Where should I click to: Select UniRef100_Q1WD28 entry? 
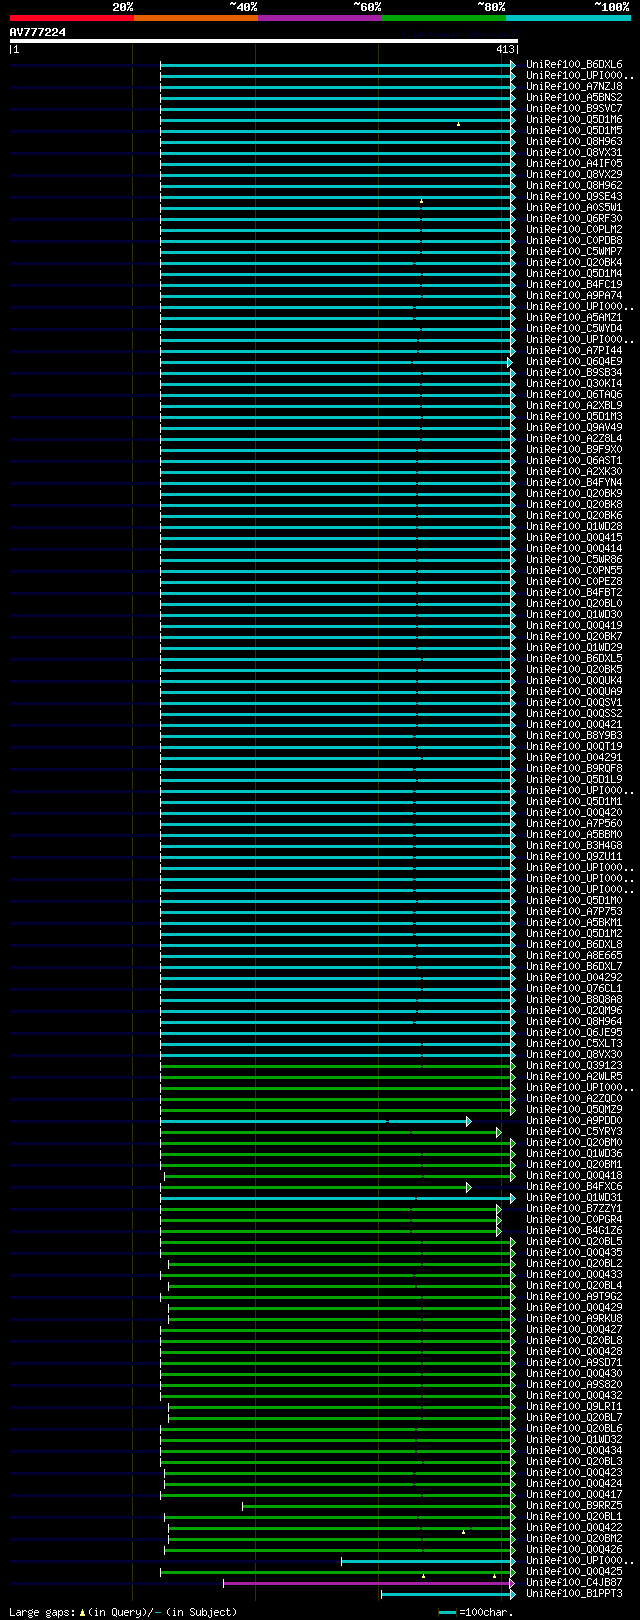(x=574, y=527)
